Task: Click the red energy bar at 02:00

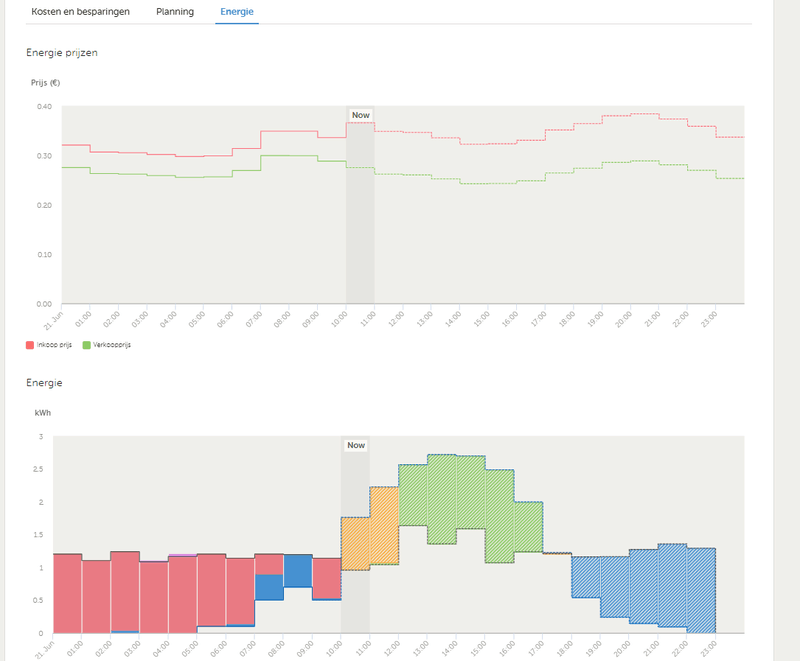Action: coord(125,592)
